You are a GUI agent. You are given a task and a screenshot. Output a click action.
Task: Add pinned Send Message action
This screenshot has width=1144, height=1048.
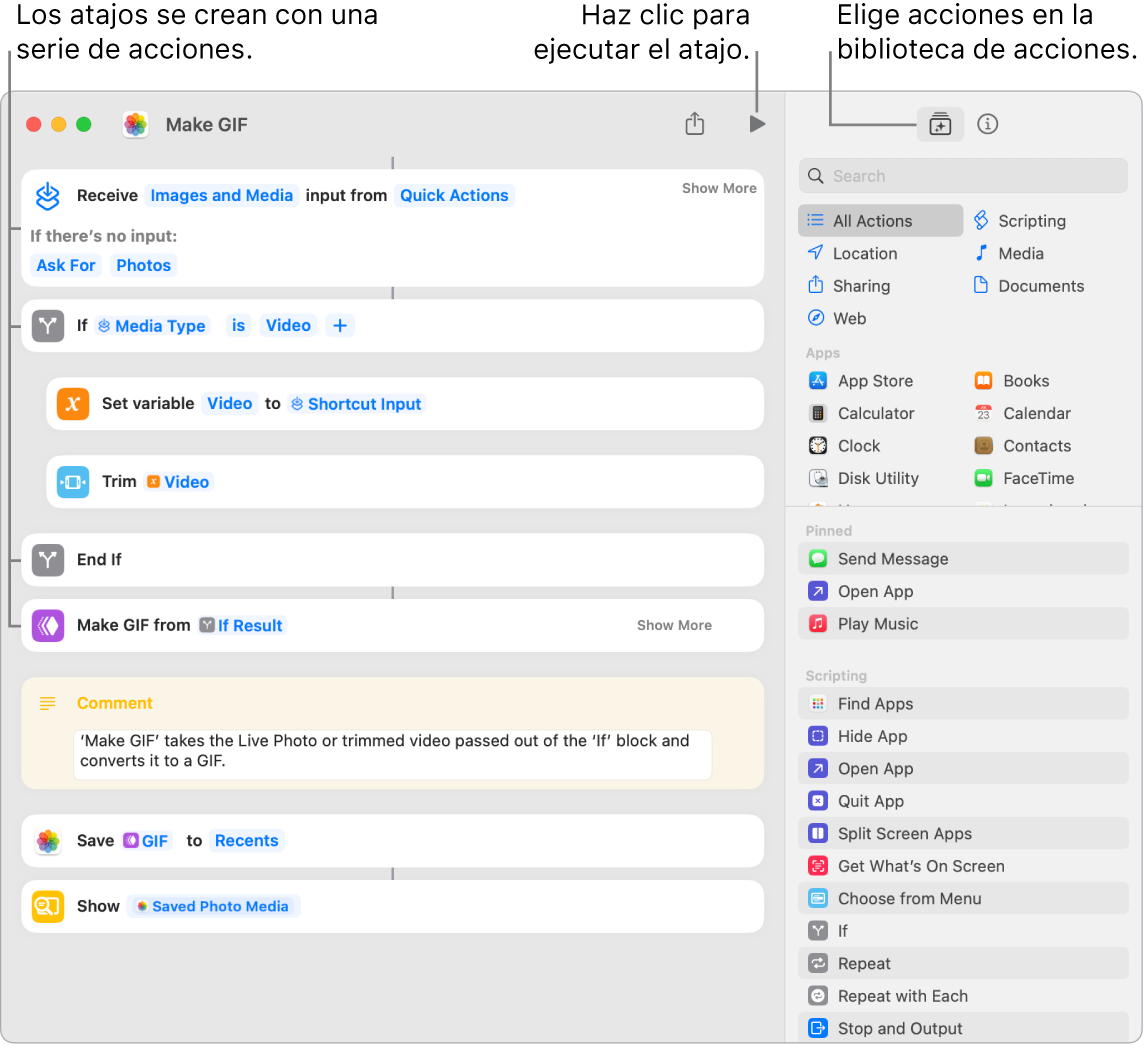(x=963, y=559)
